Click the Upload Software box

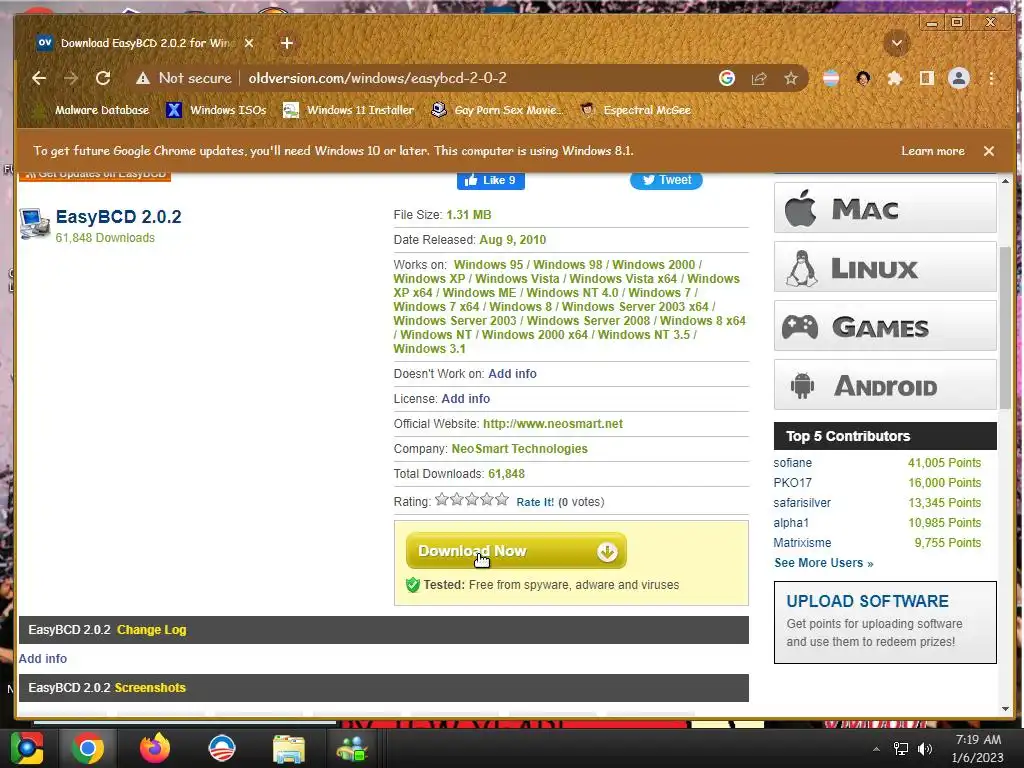click(885, 622)
